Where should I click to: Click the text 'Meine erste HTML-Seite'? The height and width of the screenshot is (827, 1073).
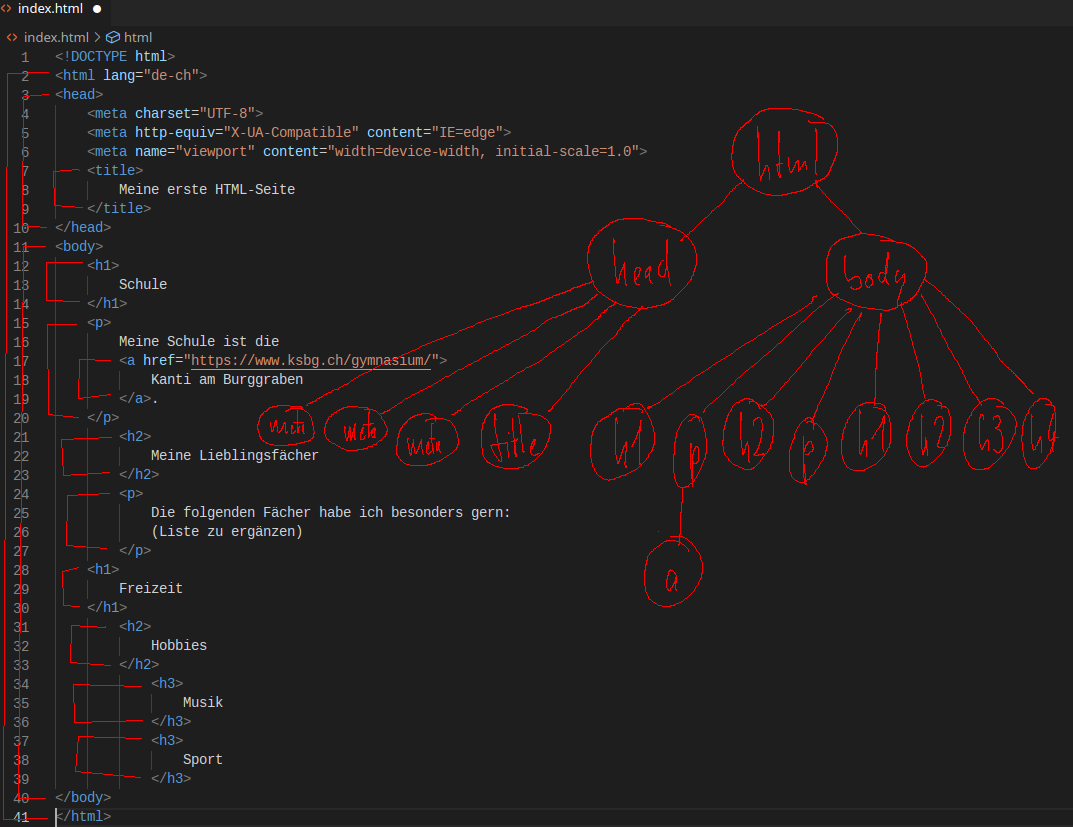pyautogui.click(x=207, y=189)
